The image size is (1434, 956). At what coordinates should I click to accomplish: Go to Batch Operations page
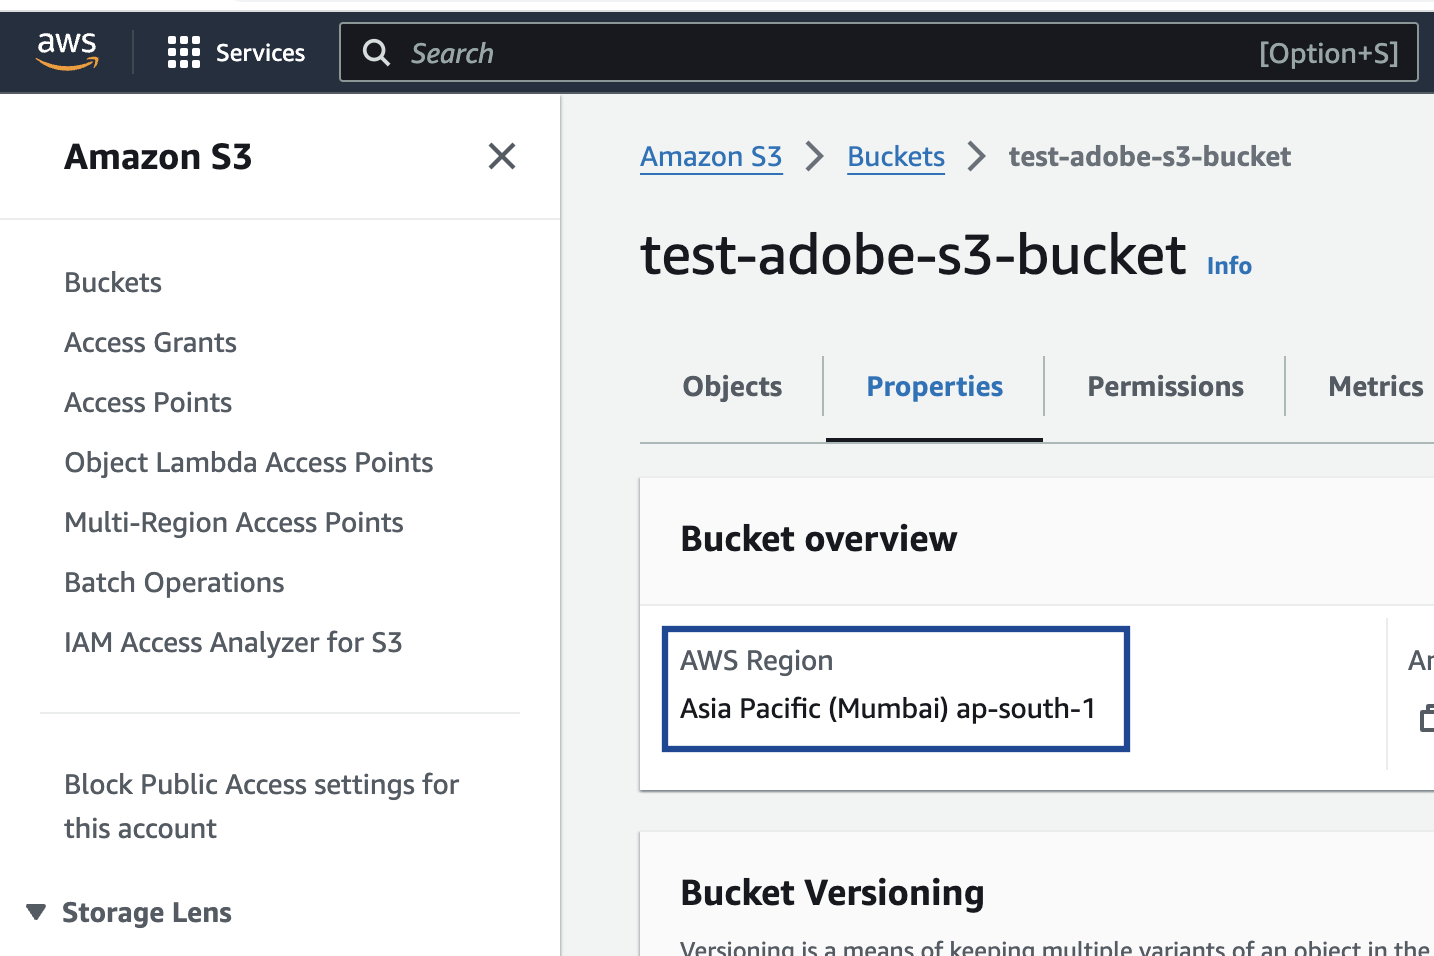coord(174,583)
